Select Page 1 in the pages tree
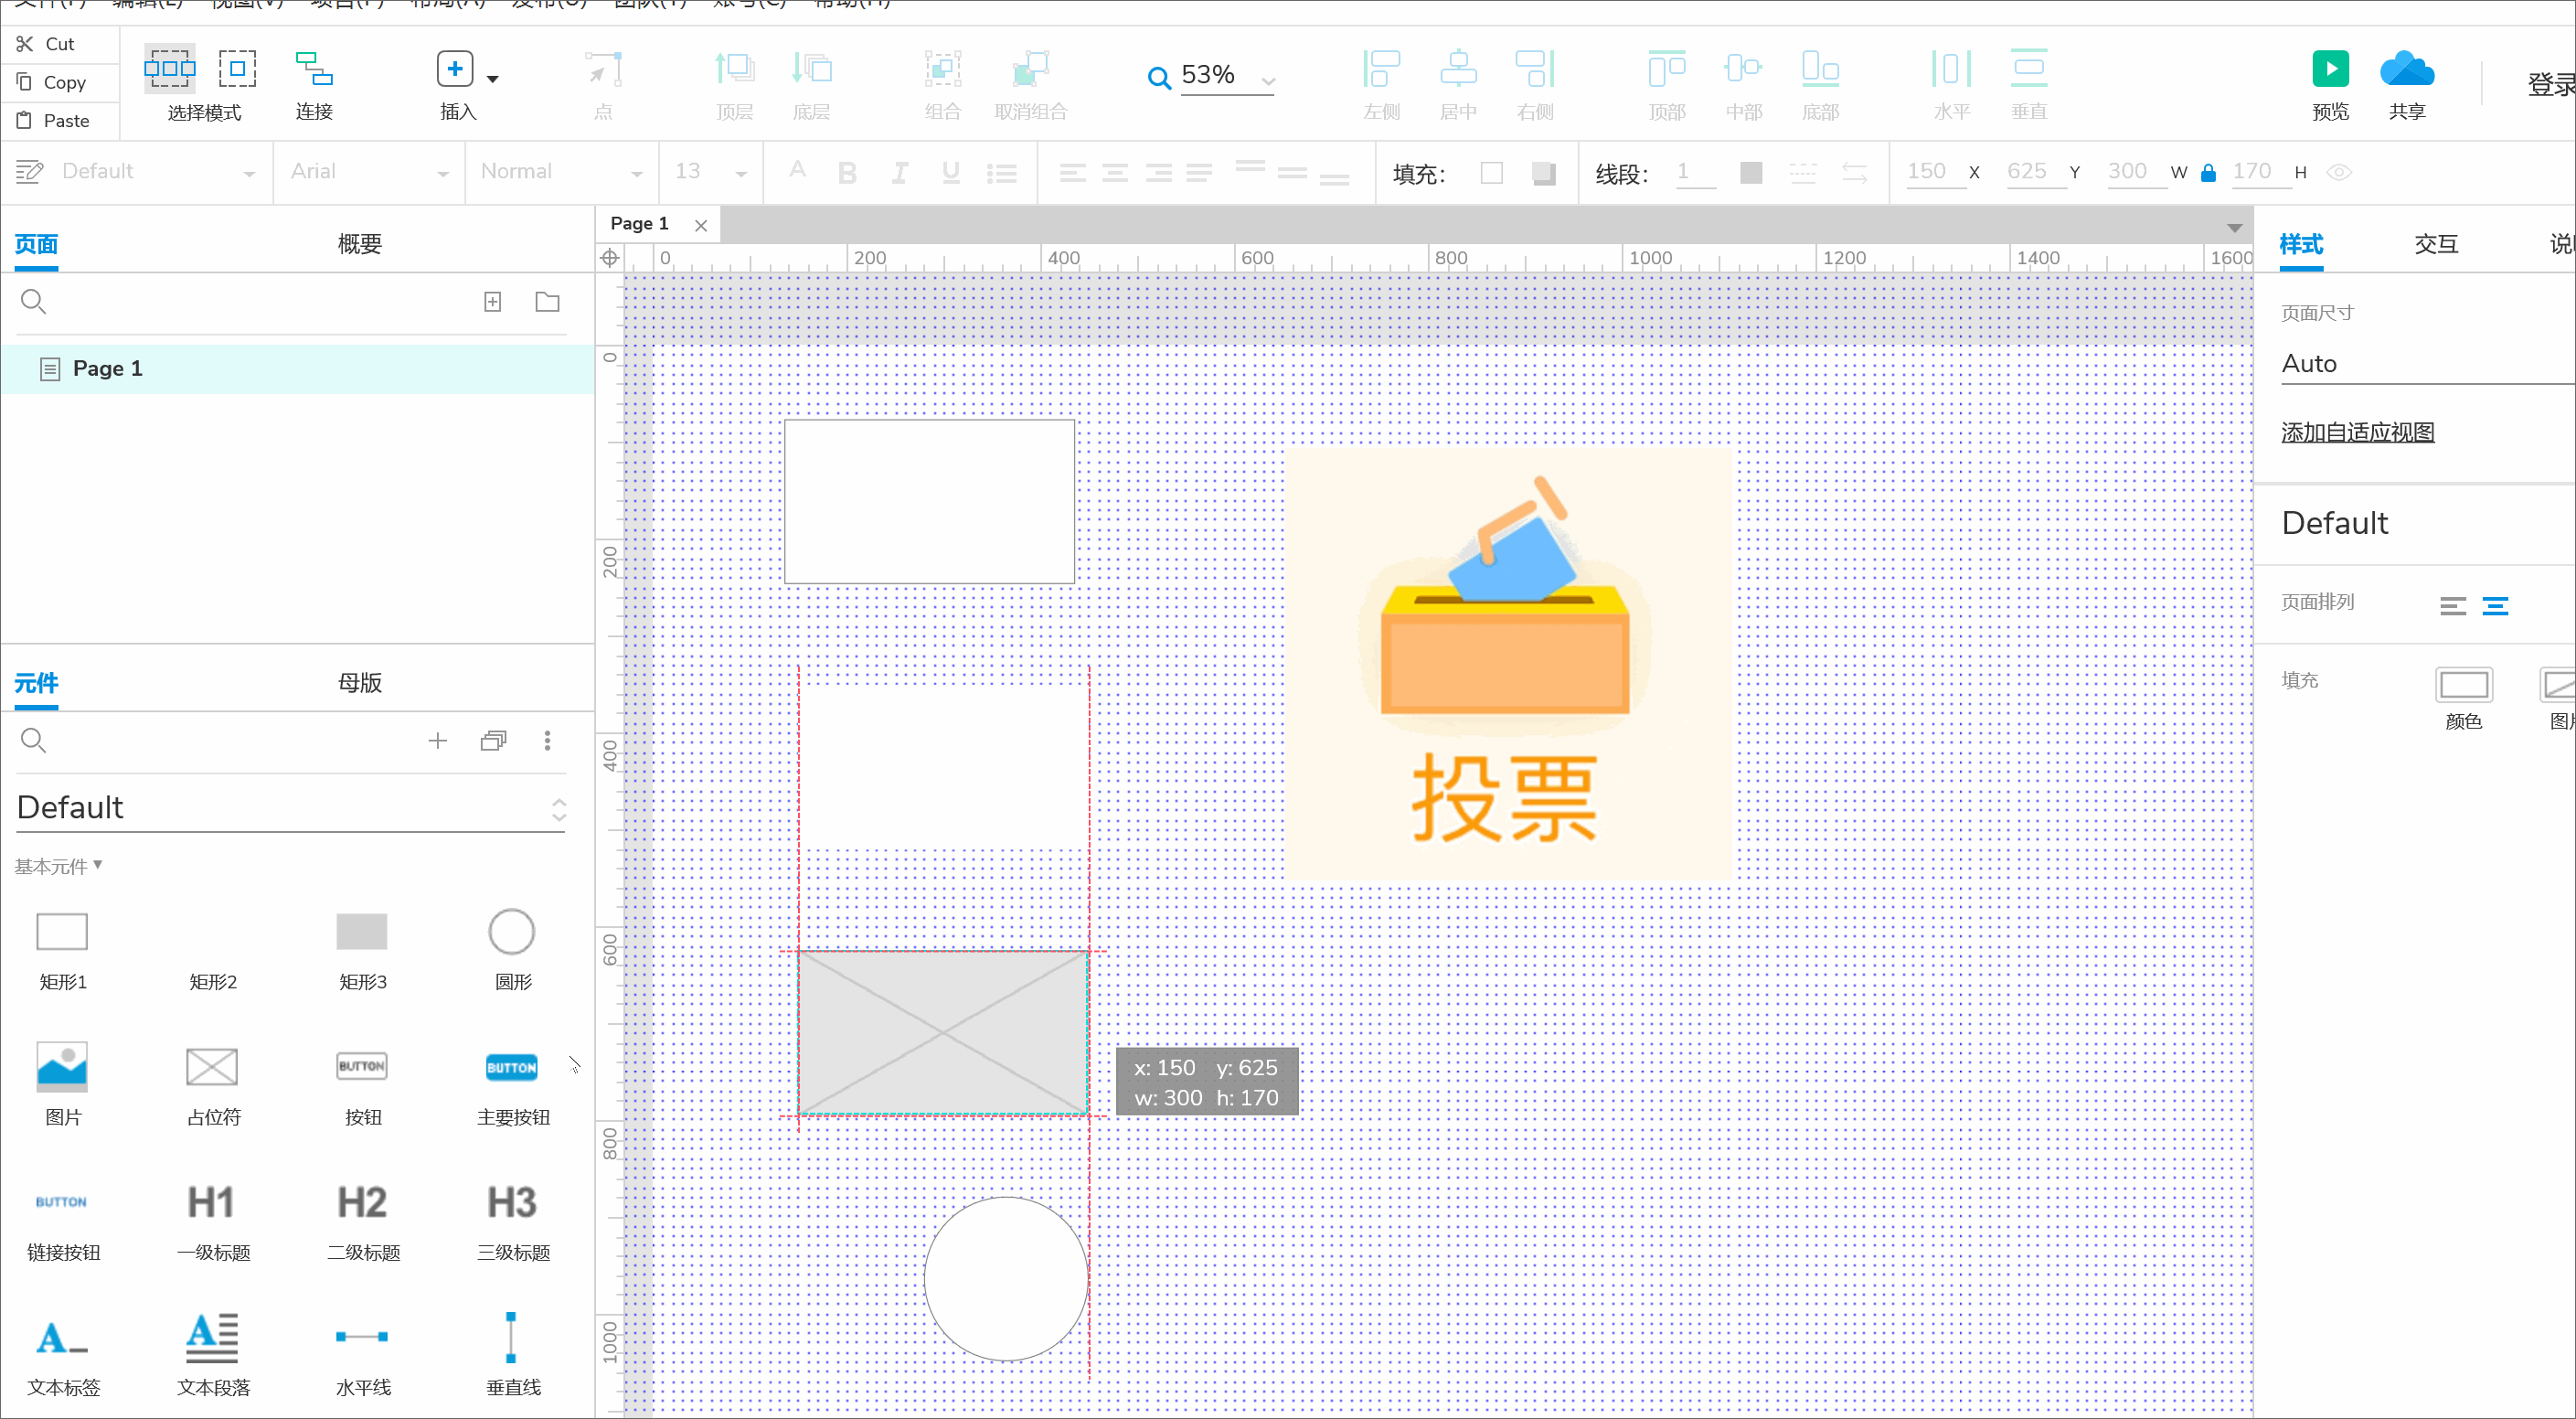Screen dimensions: 2576x1419 click(107, 368)
